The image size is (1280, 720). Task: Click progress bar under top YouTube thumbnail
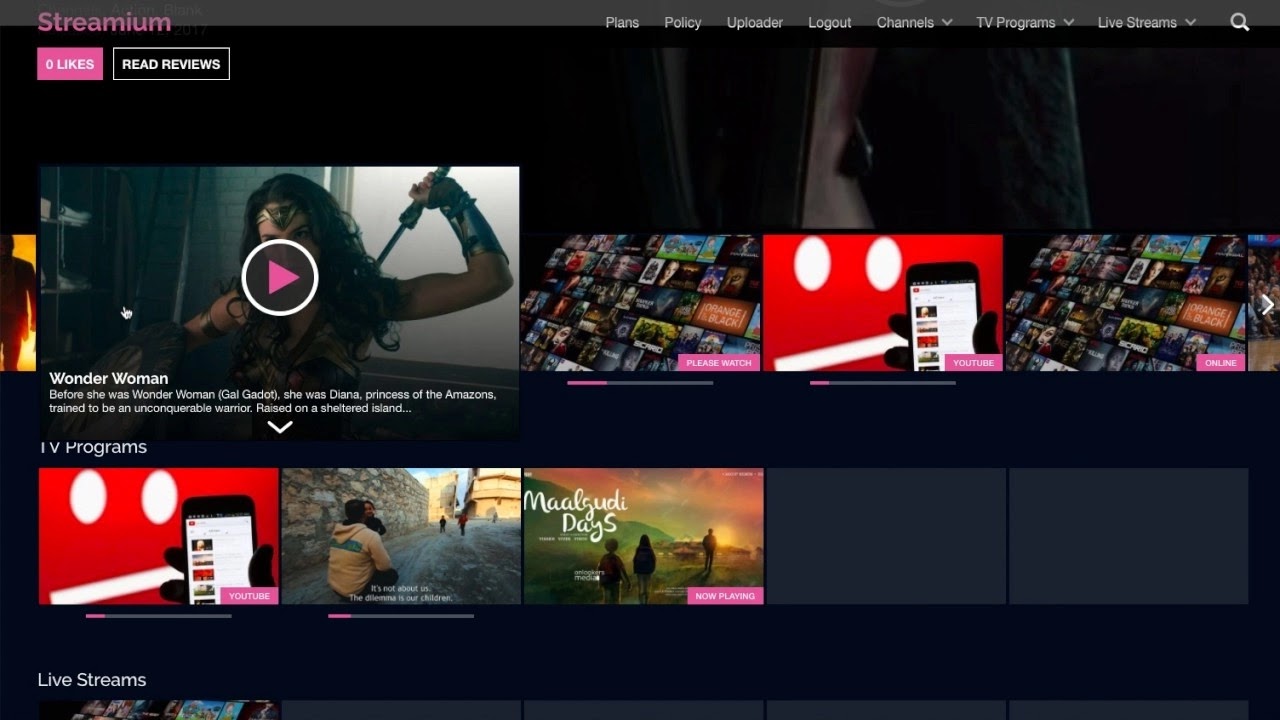tap(883, 382)
